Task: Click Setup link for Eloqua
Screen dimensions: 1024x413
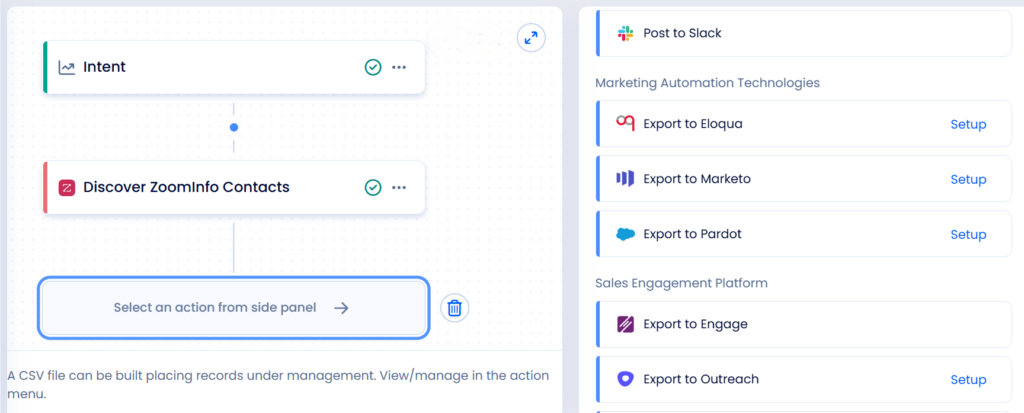Action: tap(968, 124)
